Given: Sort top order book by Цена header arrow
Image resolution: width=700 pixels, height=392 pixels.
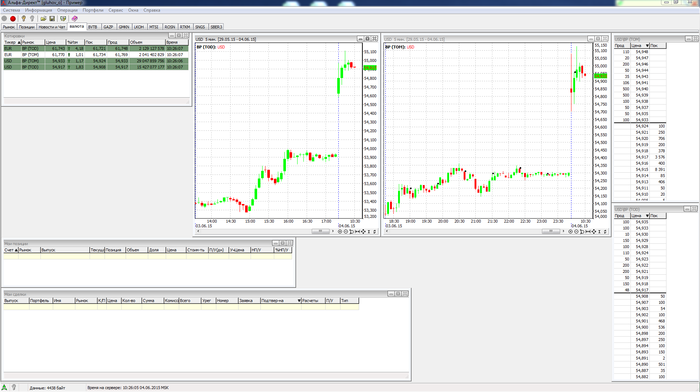Looking at the screenshot, I should pos(647,46).
